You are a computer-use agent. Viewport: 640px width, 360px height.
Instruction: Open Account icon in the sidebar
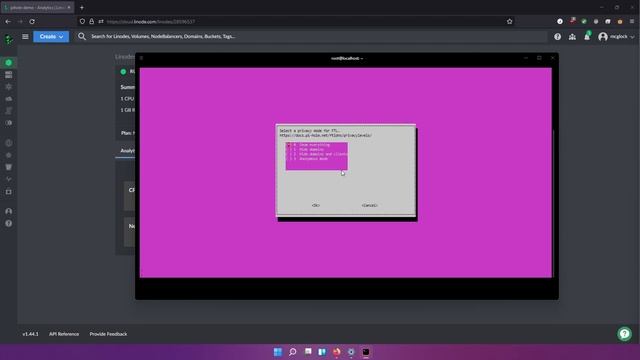tap(9, 211)
